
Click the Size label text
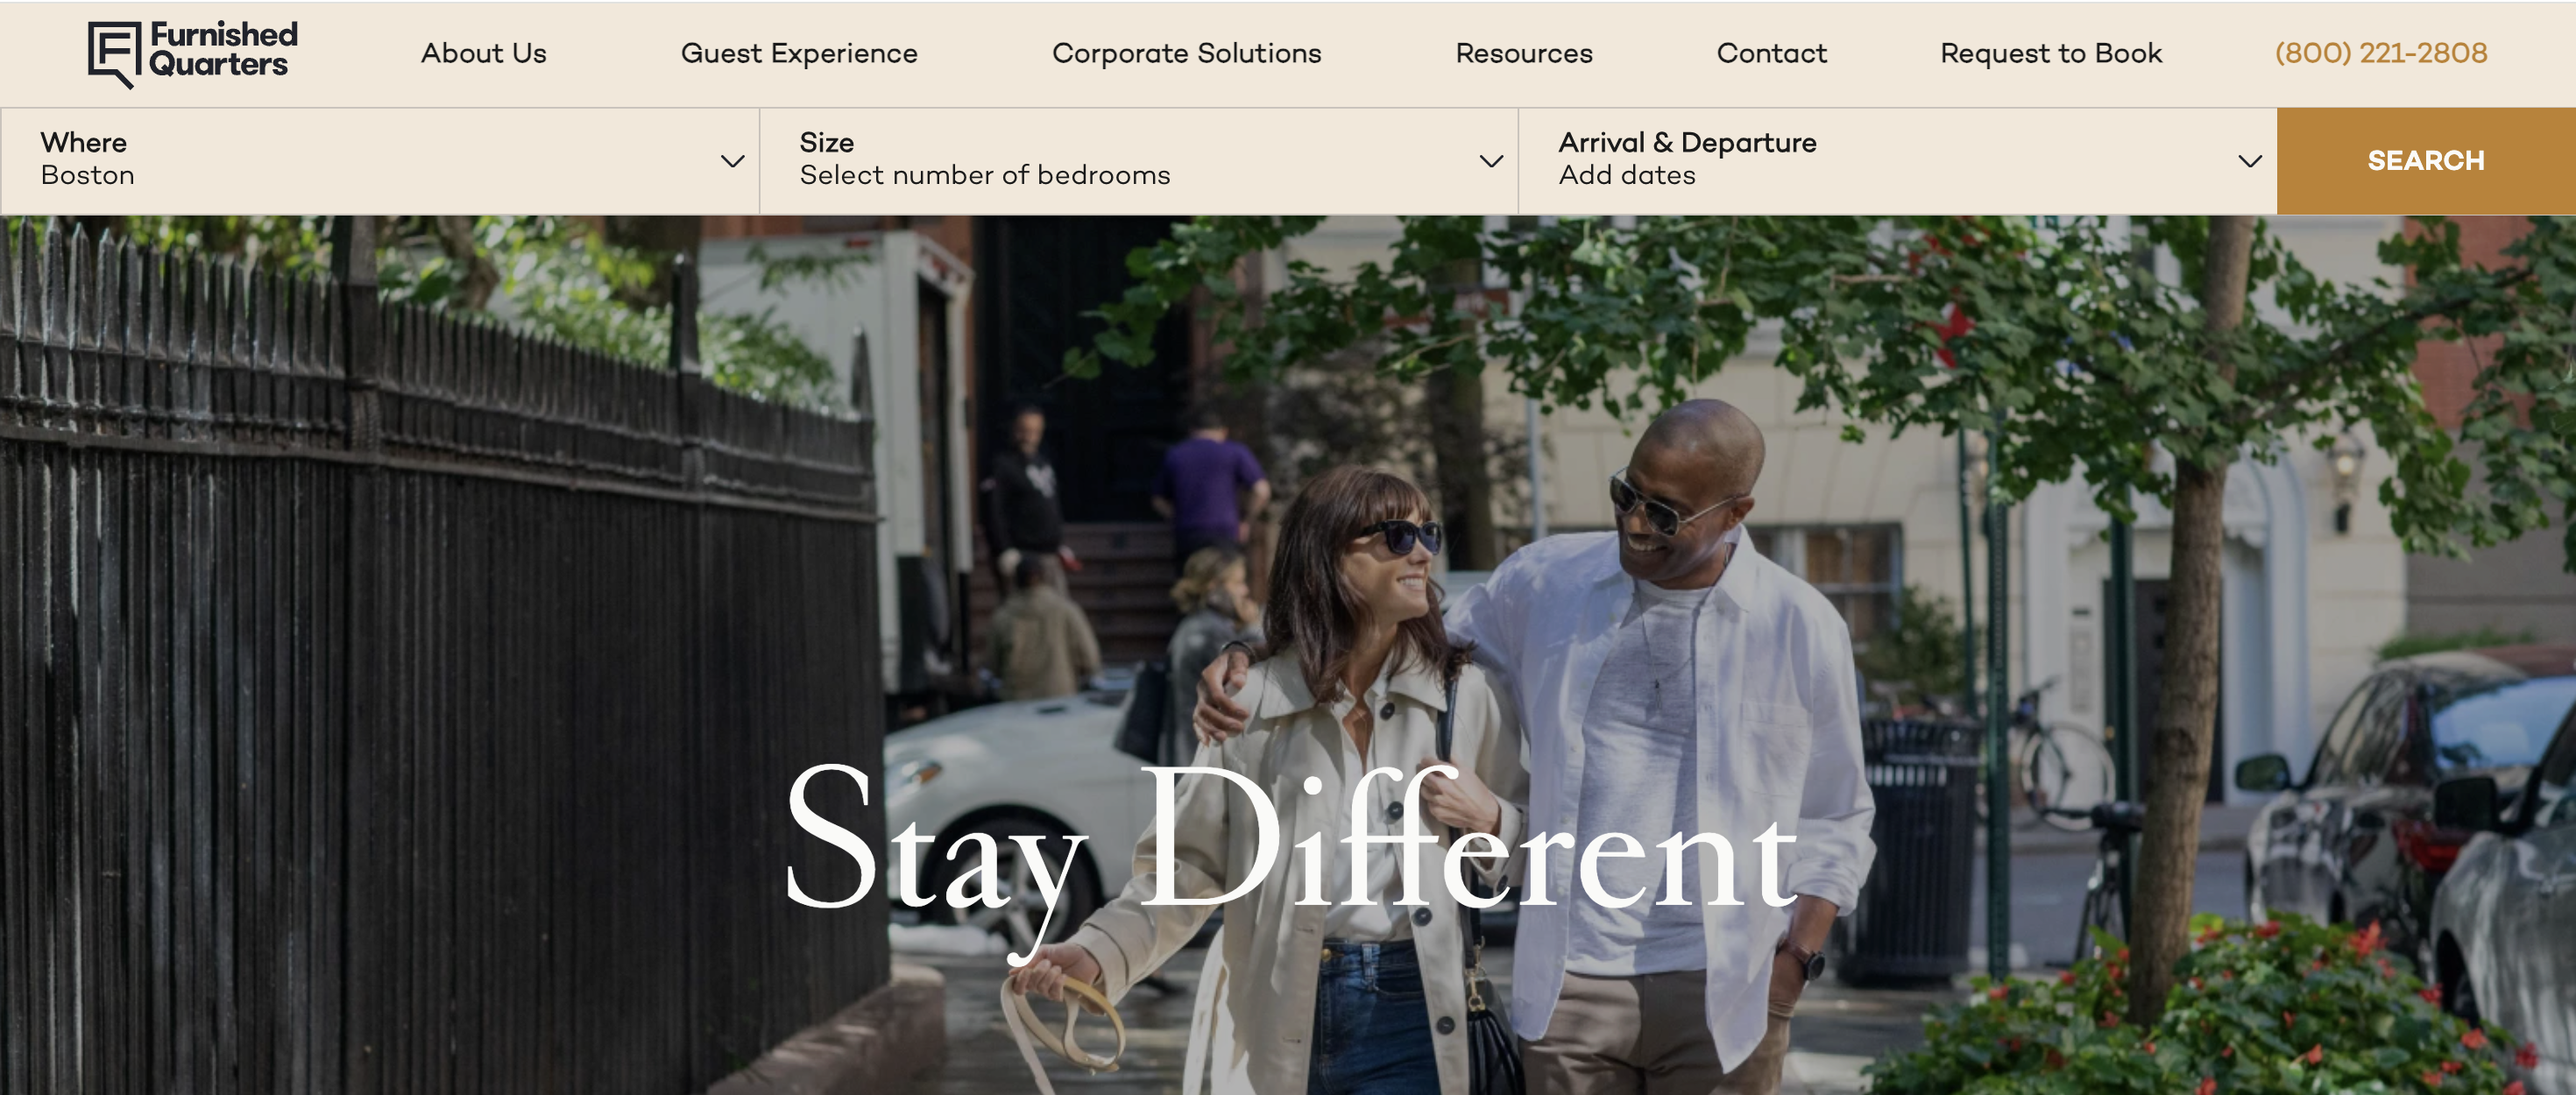coord(826,142)
